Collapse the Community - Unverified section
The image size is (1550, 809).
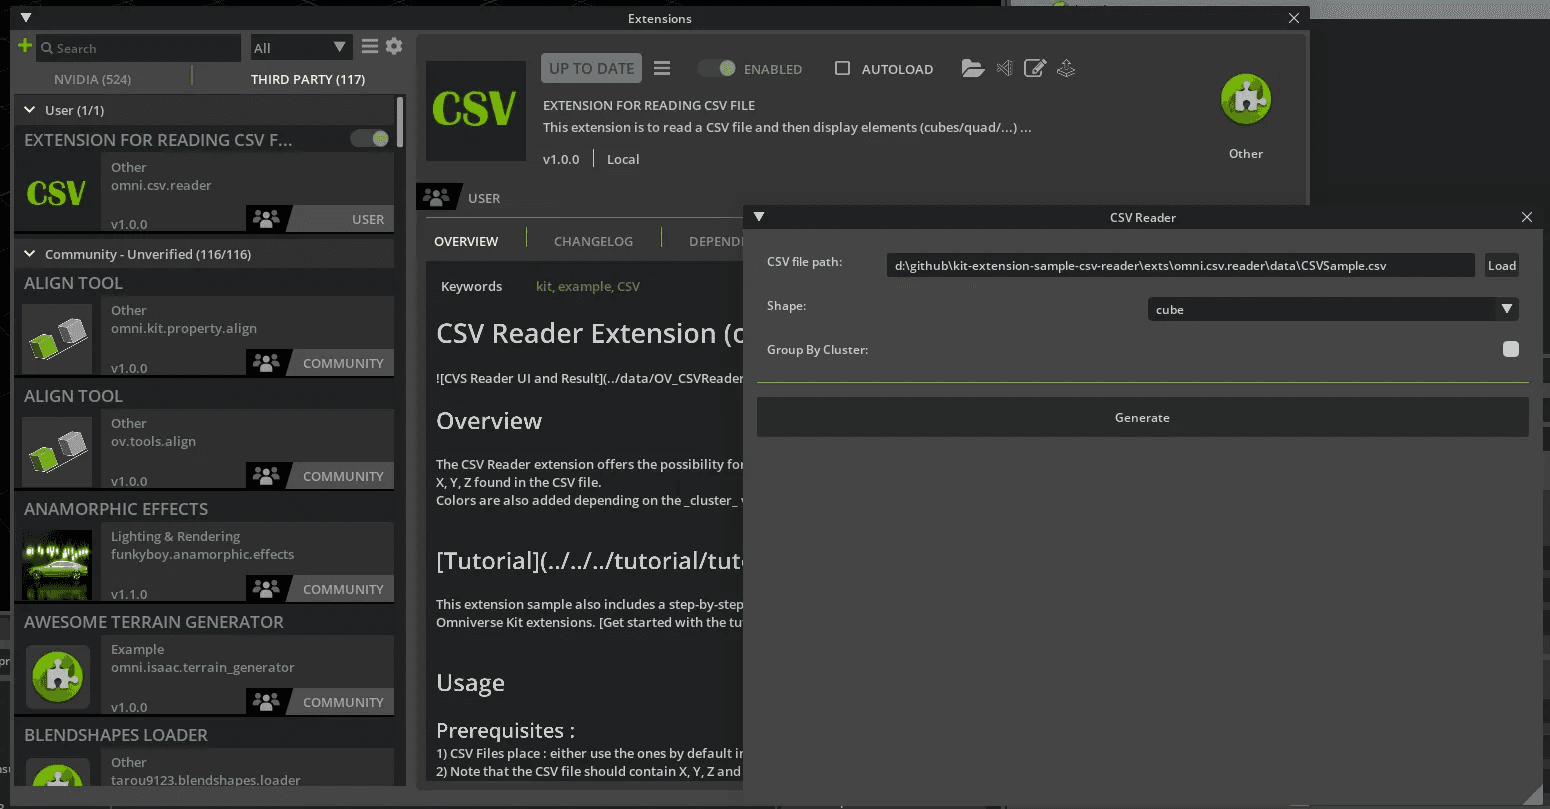coord(29,254)
